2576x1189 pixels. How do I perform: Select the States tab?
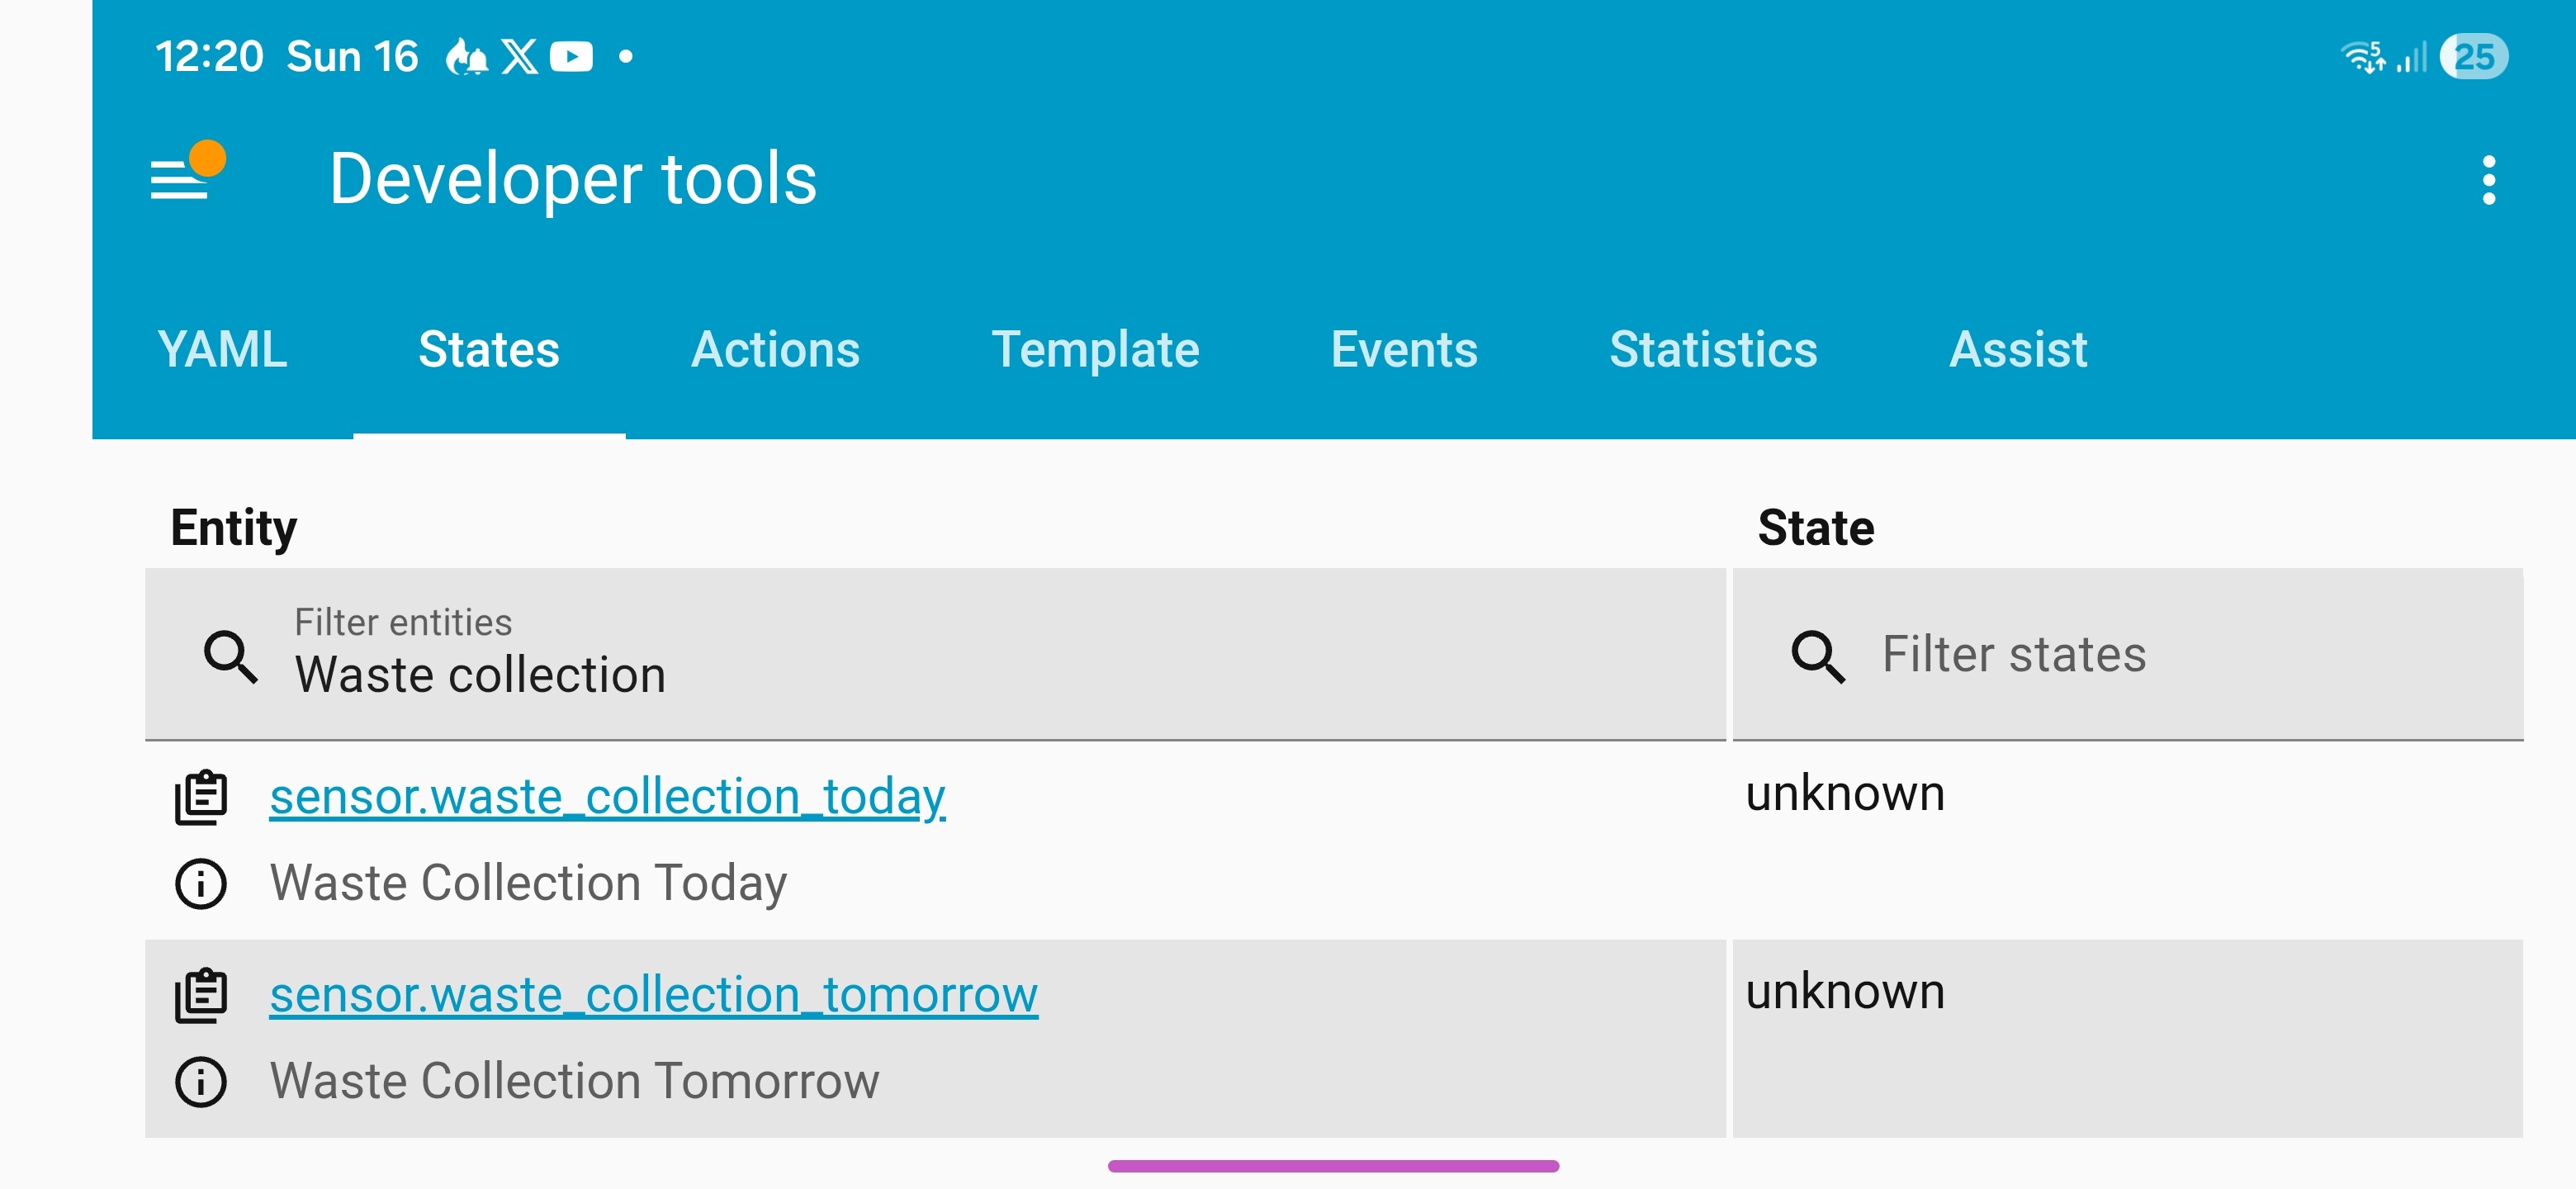pyautogui.click(x=489, y=350)
